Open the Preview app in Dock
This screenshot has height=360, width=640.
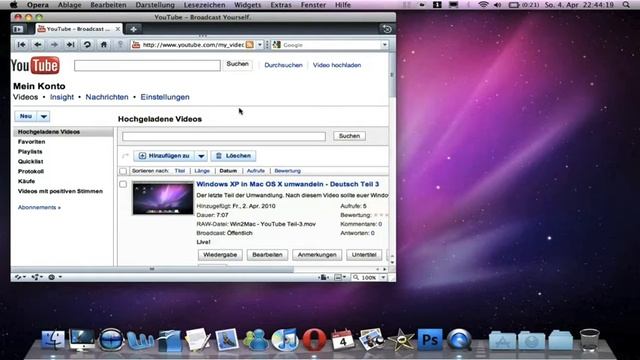click(x=227, y=340)
